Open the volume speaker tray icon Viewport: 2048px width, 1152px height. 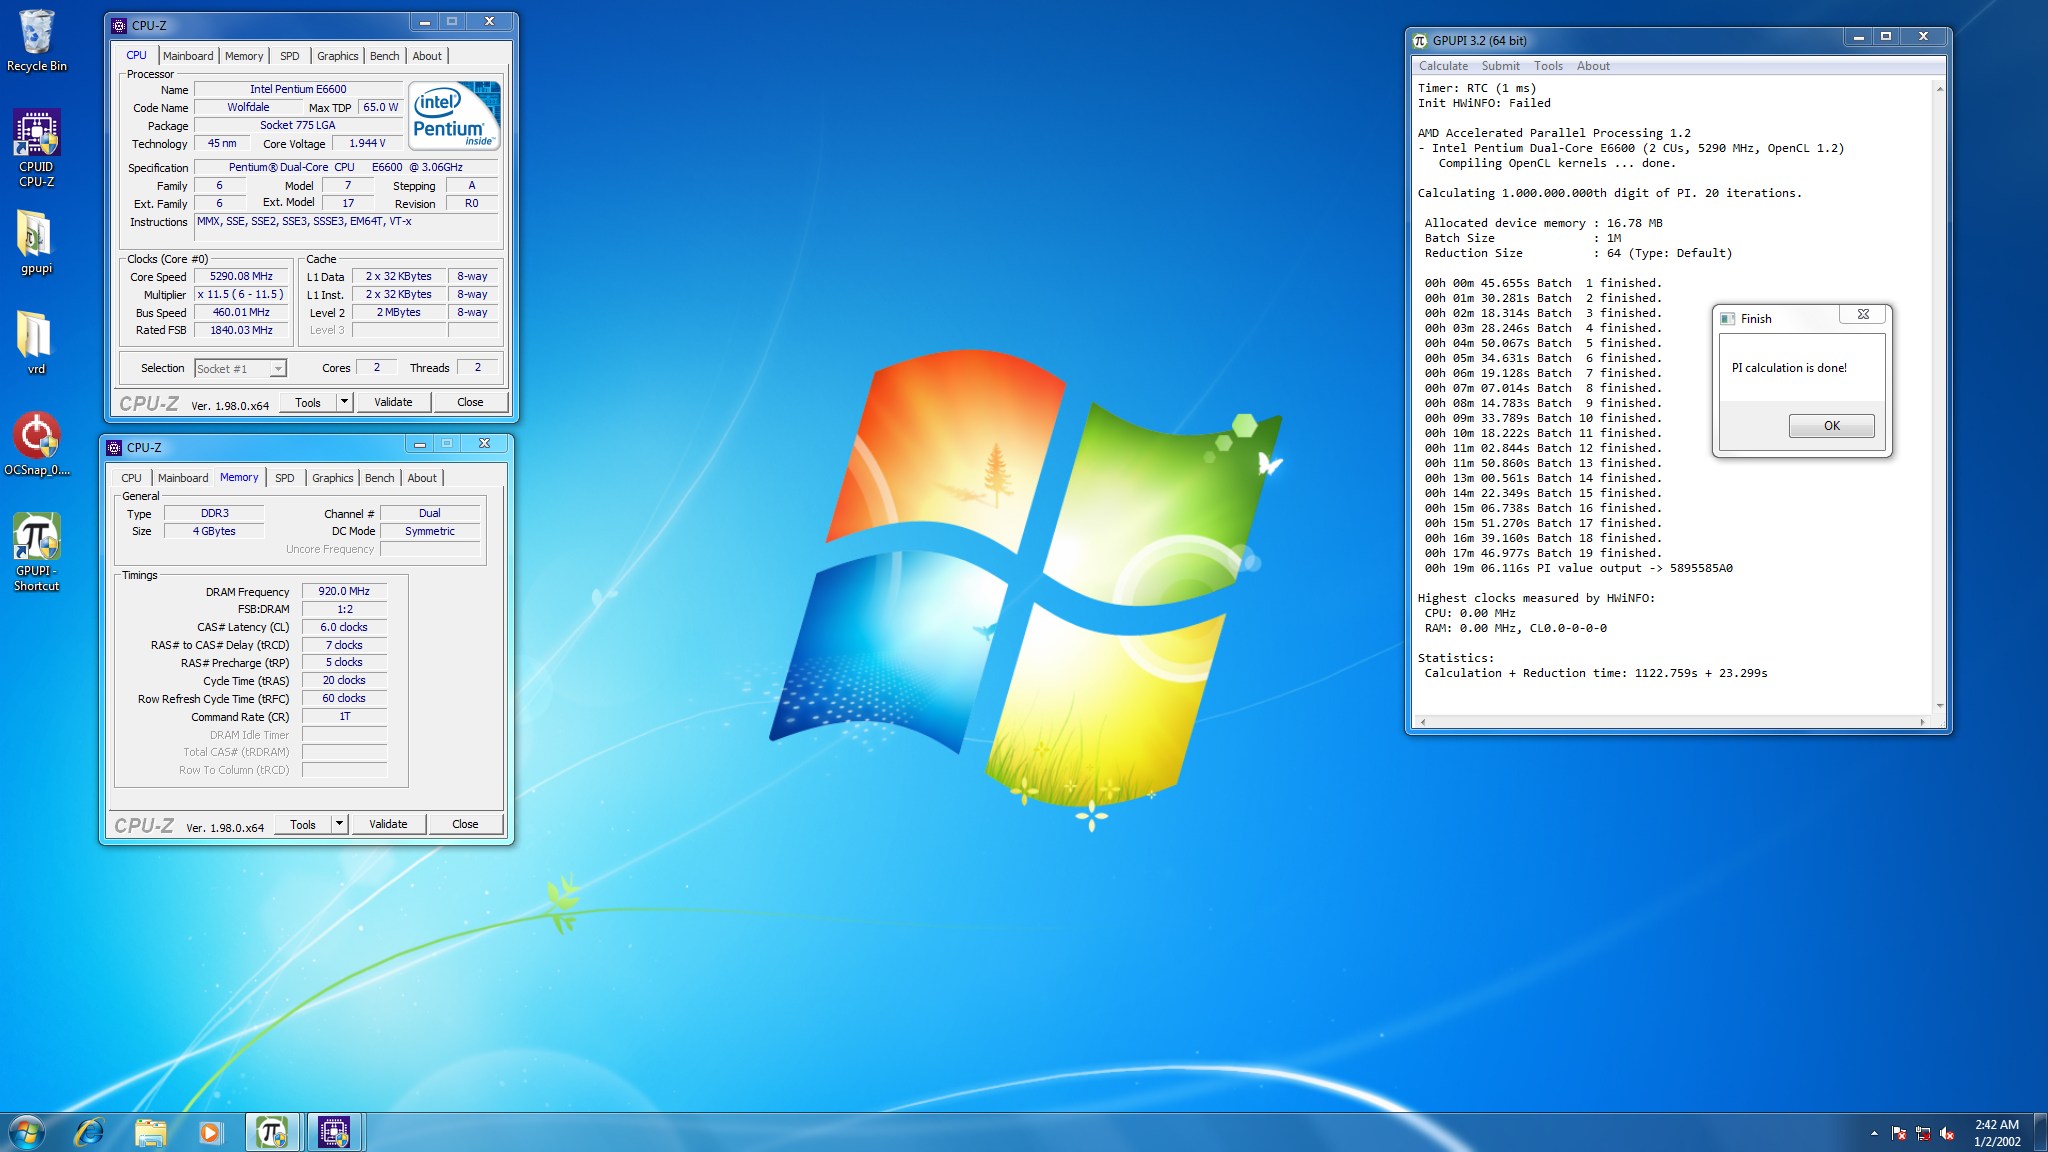(x=1947, y=1133)
